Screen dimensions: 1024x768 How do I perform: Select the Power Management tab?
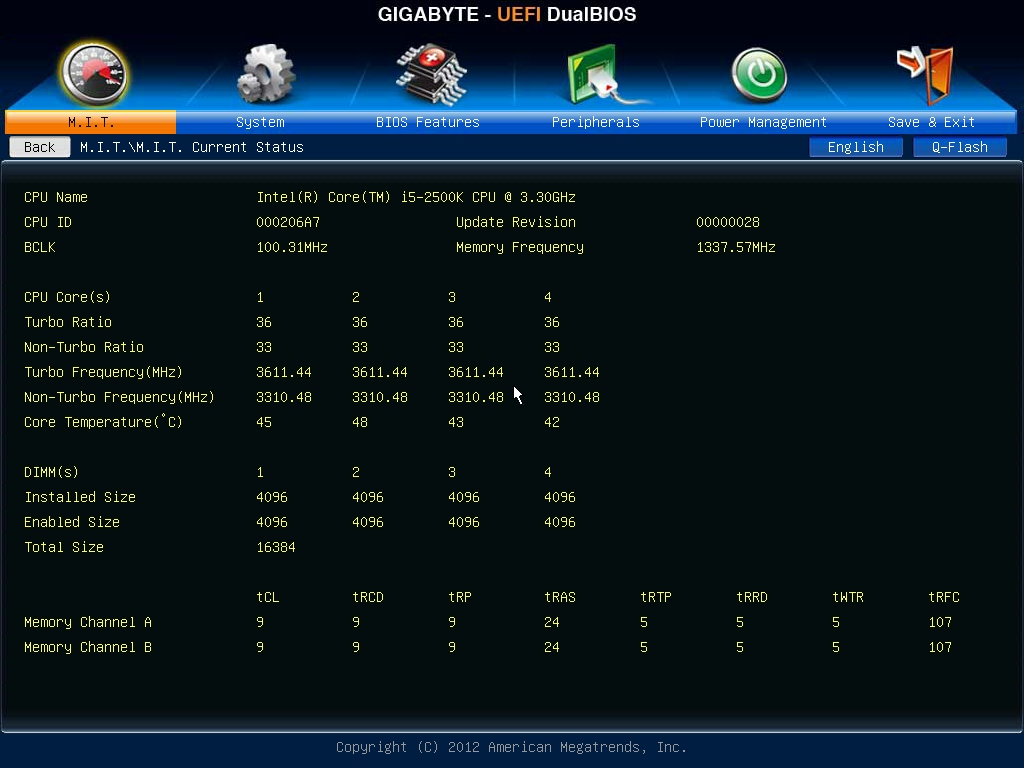(763, 122)
